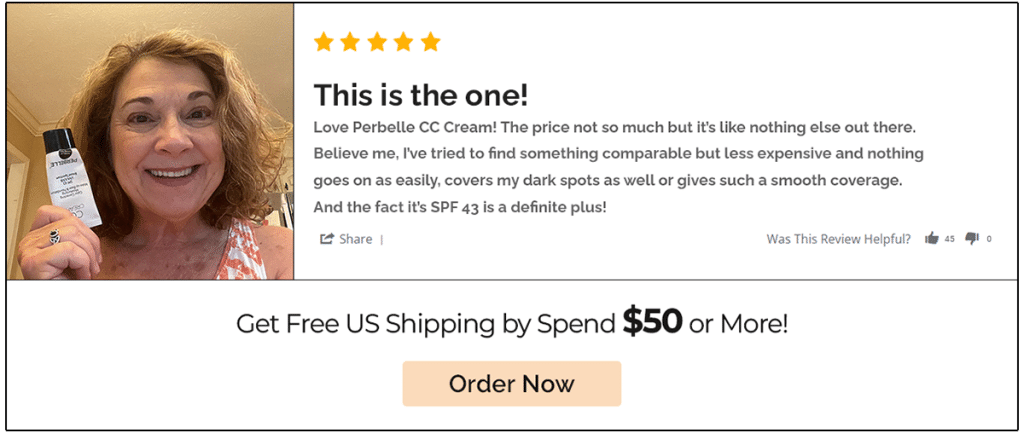
Task: Click the third gold star
Action: tap(377, 42)
